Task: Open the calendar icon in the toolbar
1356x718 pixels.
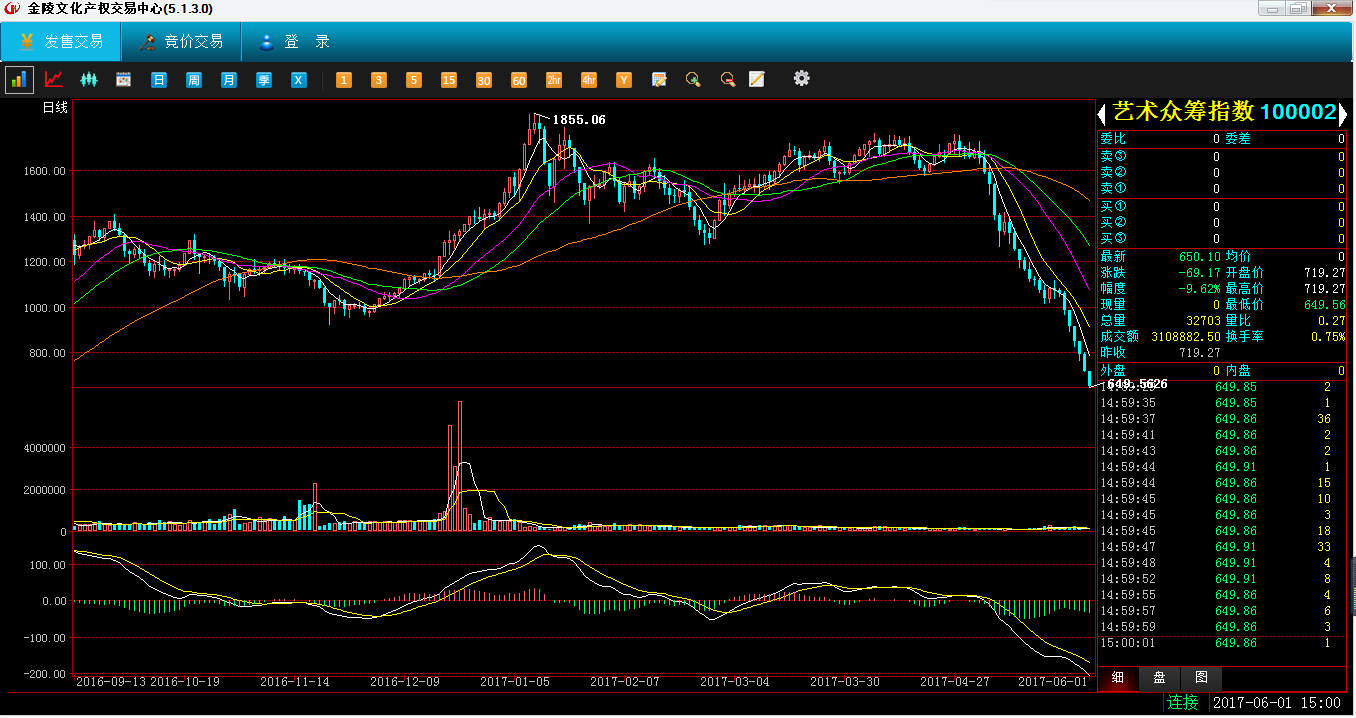Action: [x=124, y=79]
